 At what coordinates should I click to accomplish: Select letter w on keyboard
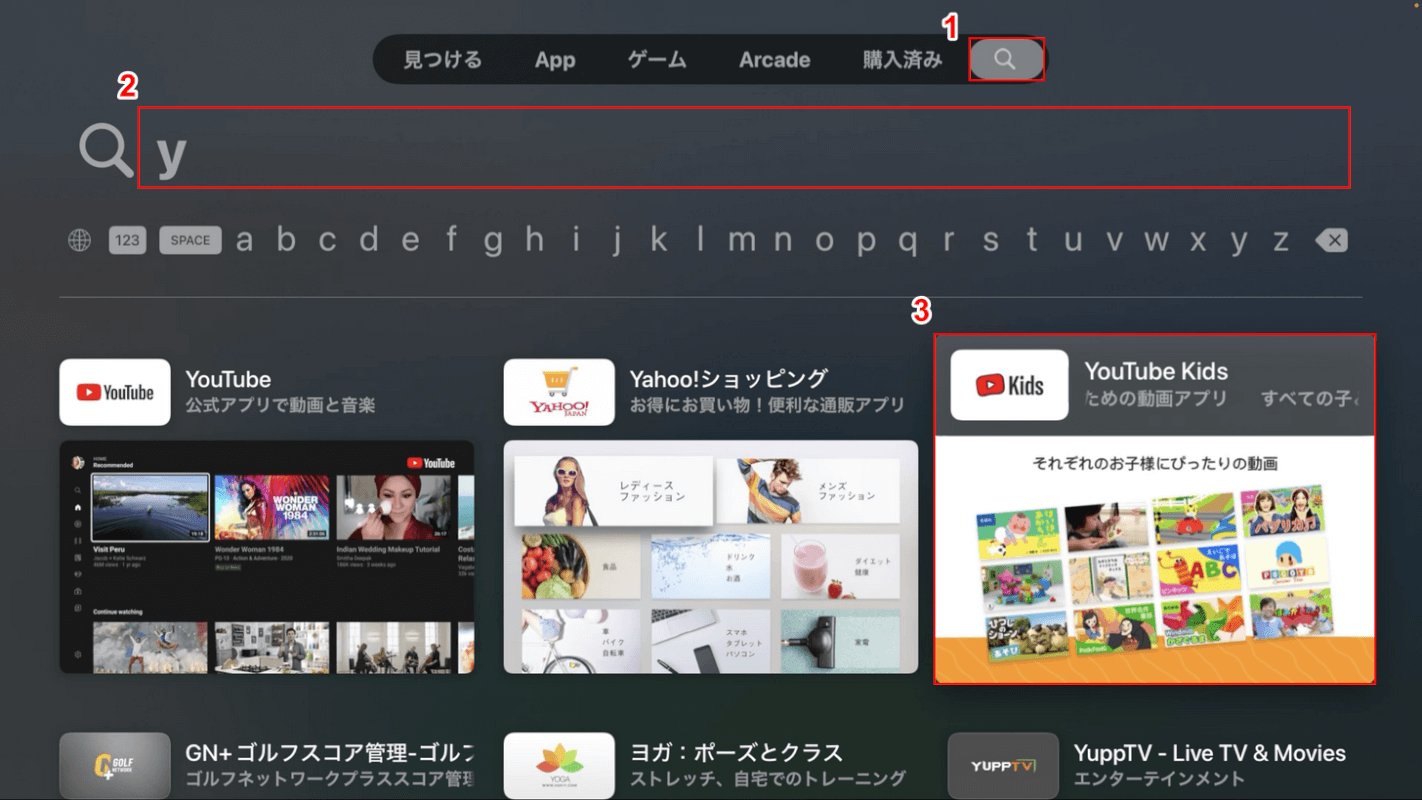pos(1156,241)
